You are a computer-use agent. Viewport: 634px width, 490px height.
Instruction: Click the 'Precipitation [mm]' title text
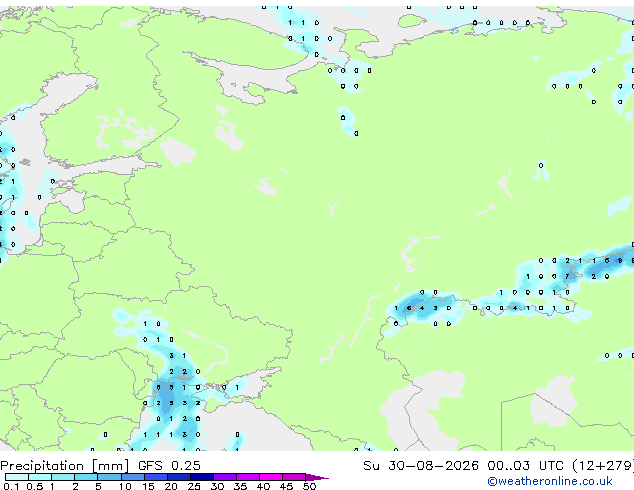coord(64,466)
